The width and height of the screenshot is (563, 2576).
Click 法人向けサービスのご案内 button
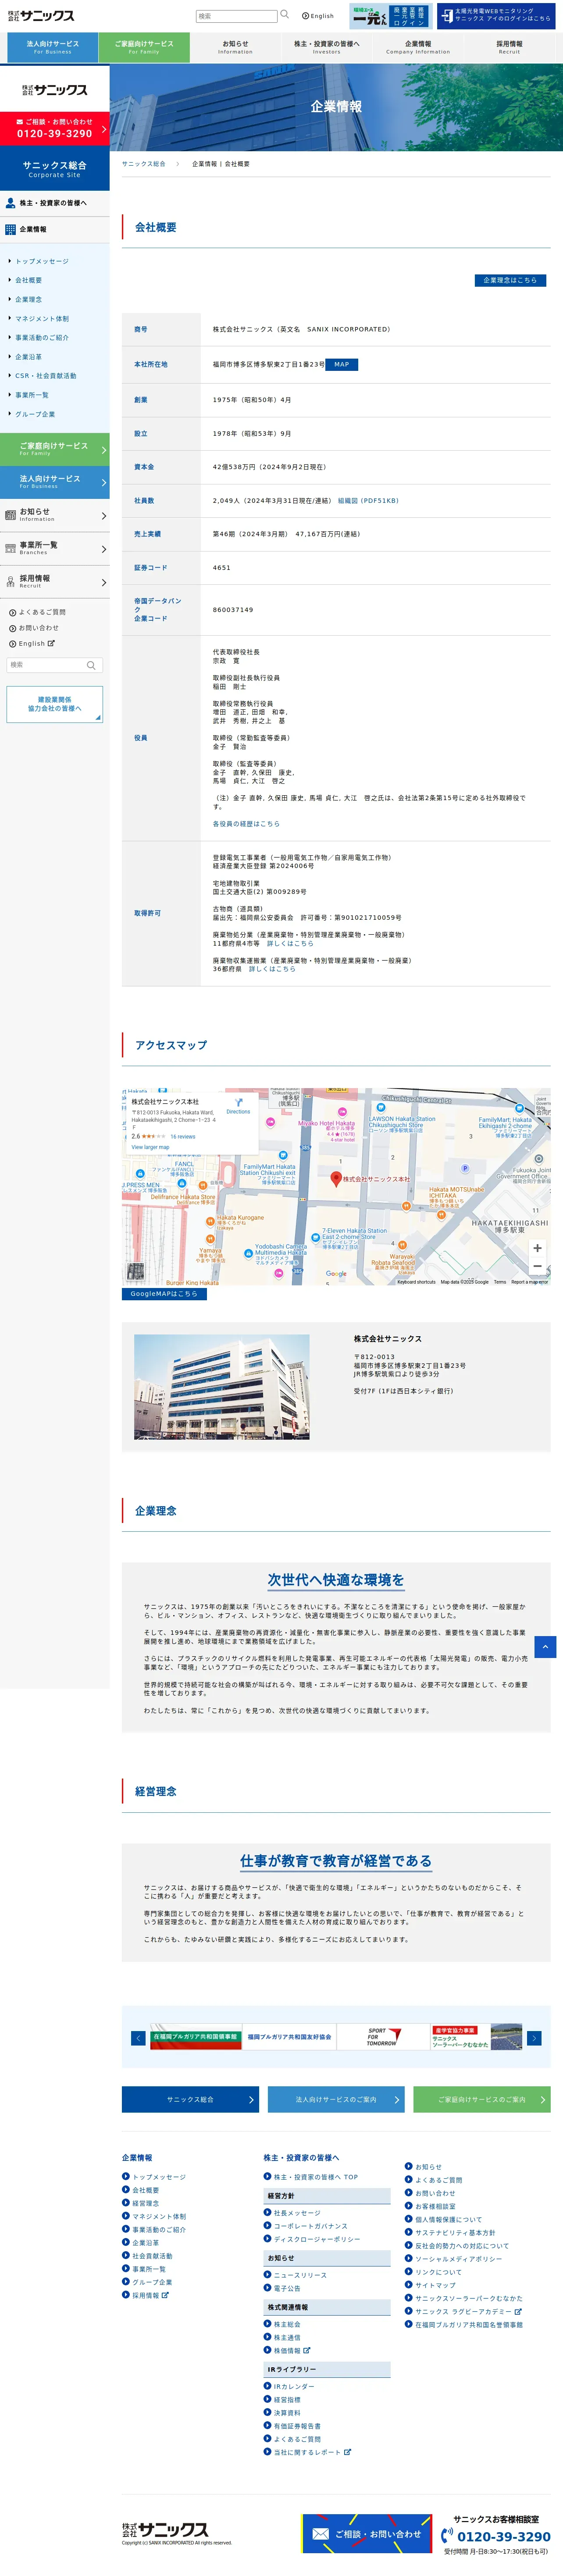click(x=336, y=2099)
